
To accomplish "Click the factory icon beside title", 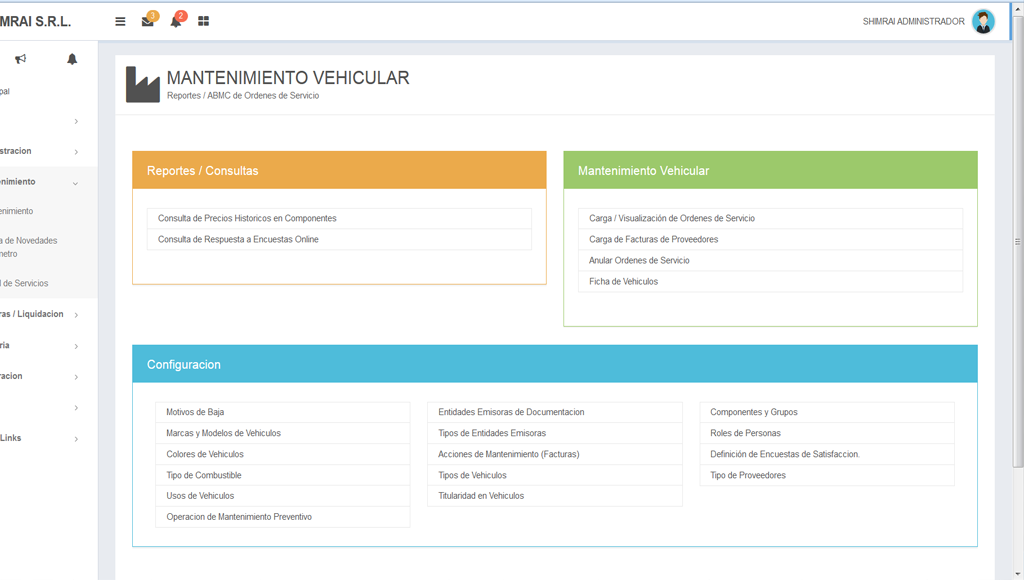I will point(142,84).
